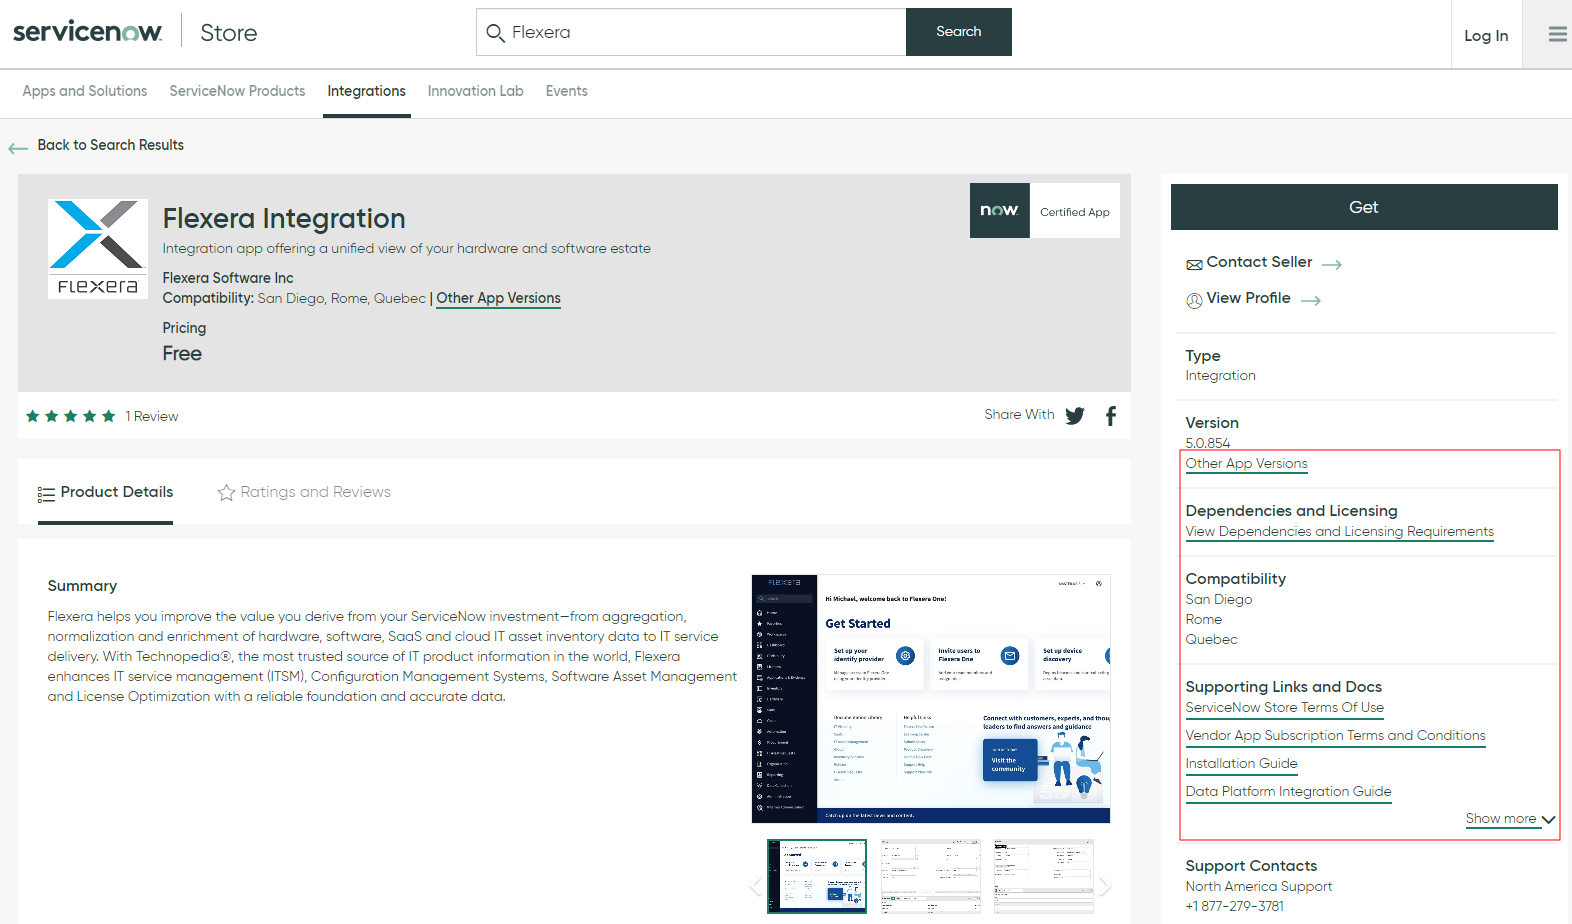Open the Apps and Solutions menu
Image resolution: width=1572 pixels, height=924 pixels.
85,91
